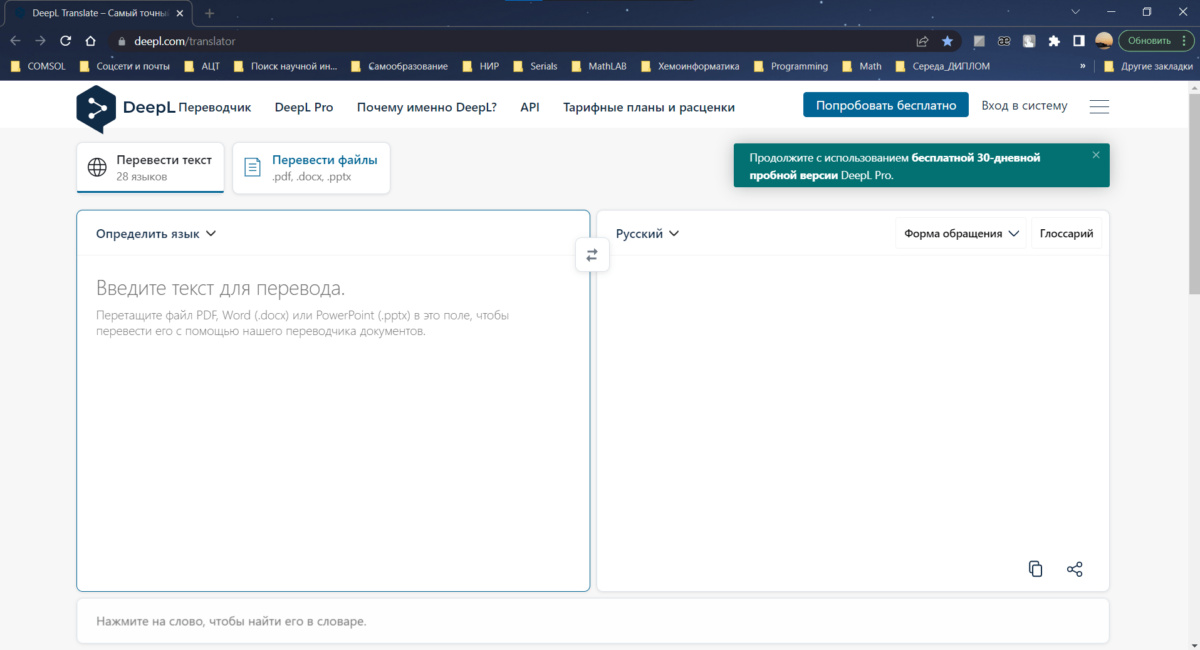Open the target language dropdown Русский
This screenshot has width=1200, height=650.
(647, 234)
